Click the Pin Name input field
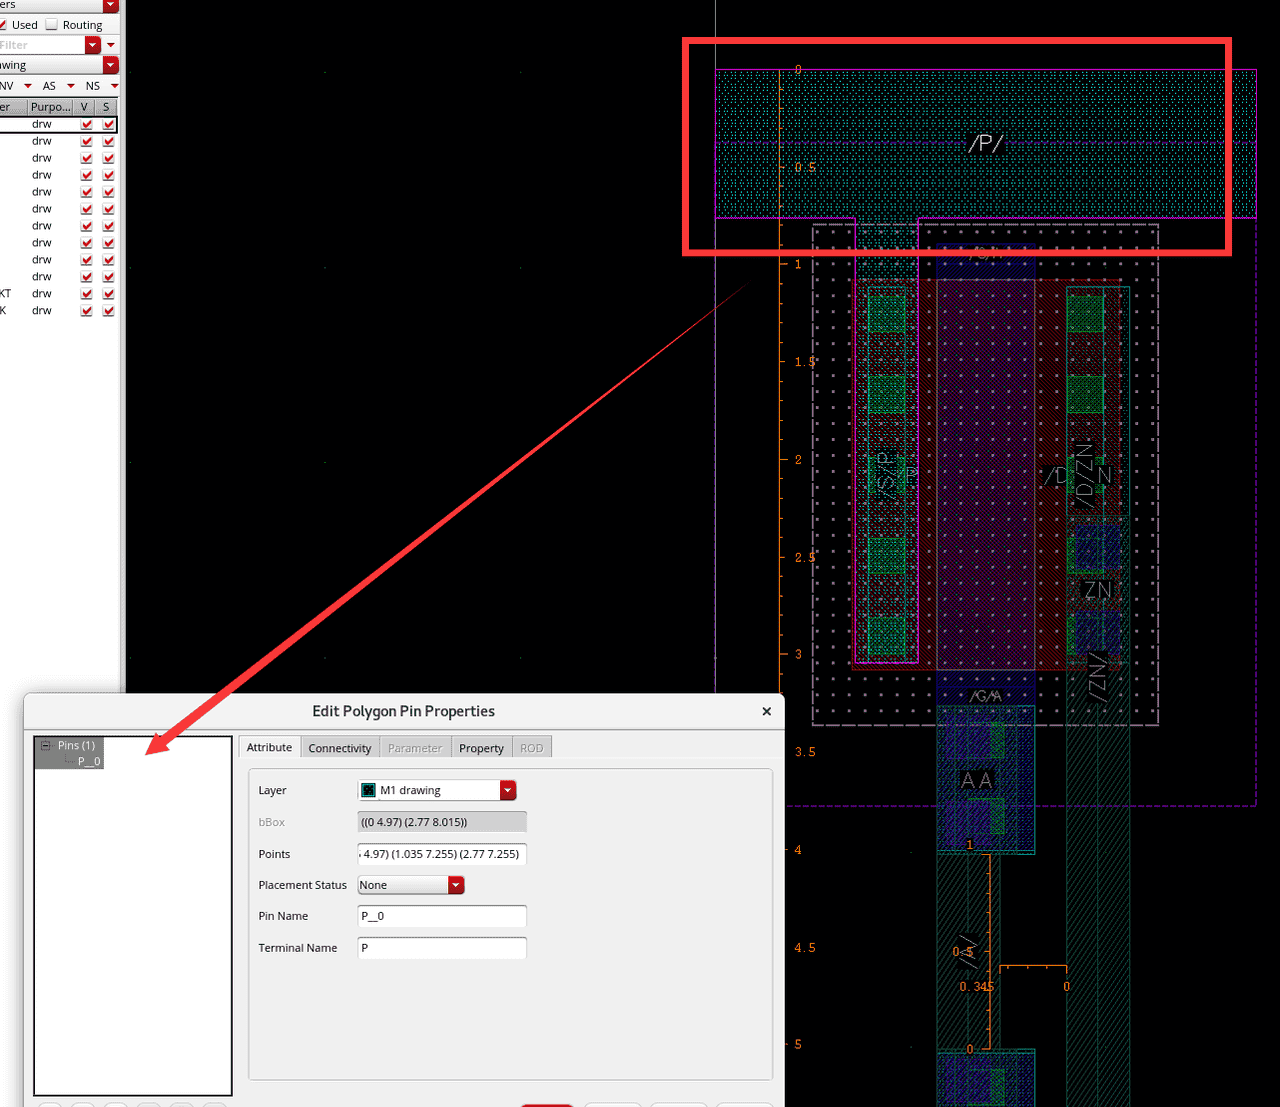 click(x=442, y=916)
